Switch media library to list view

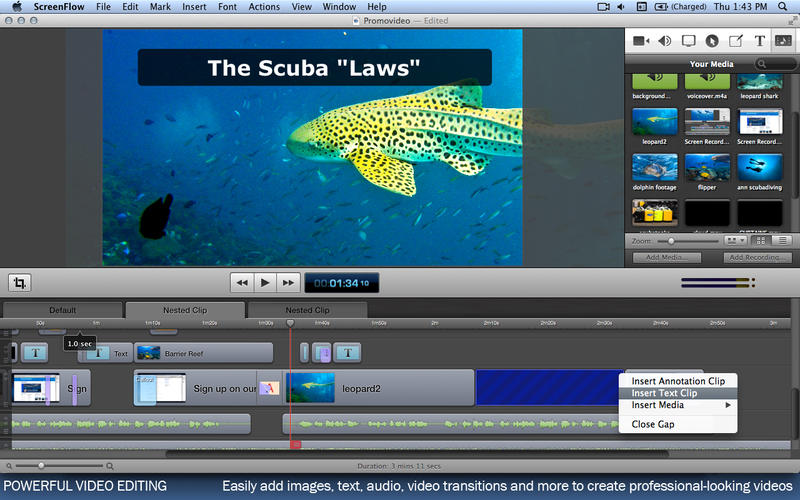(781, 241)
